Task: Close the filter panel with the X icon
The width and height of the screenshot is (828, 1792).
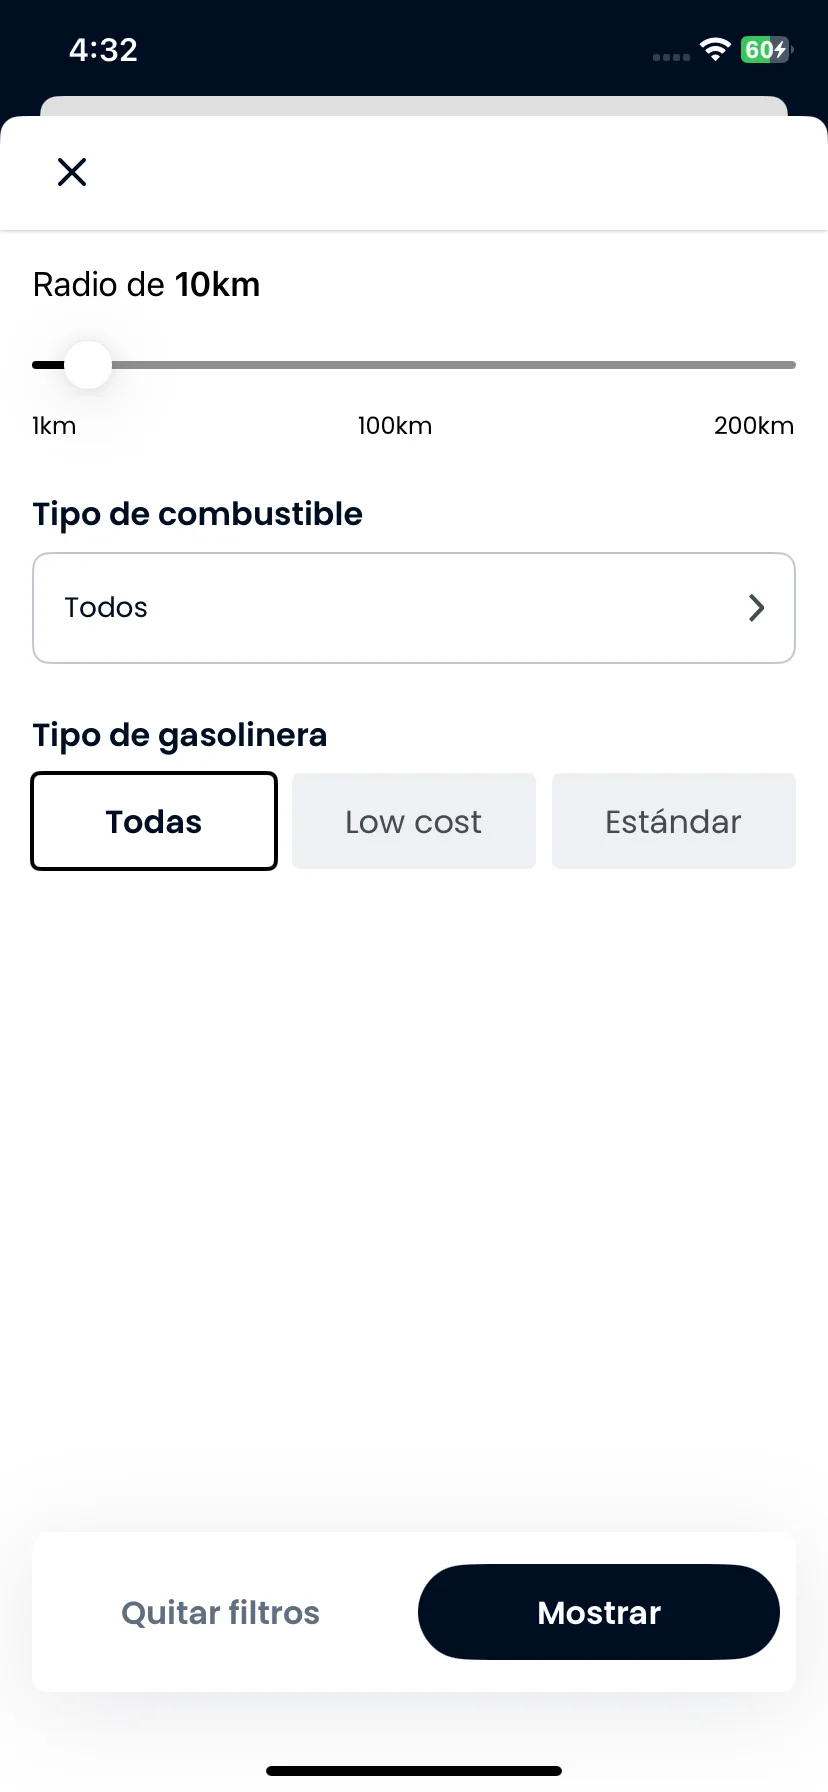Action: [72, 172]
